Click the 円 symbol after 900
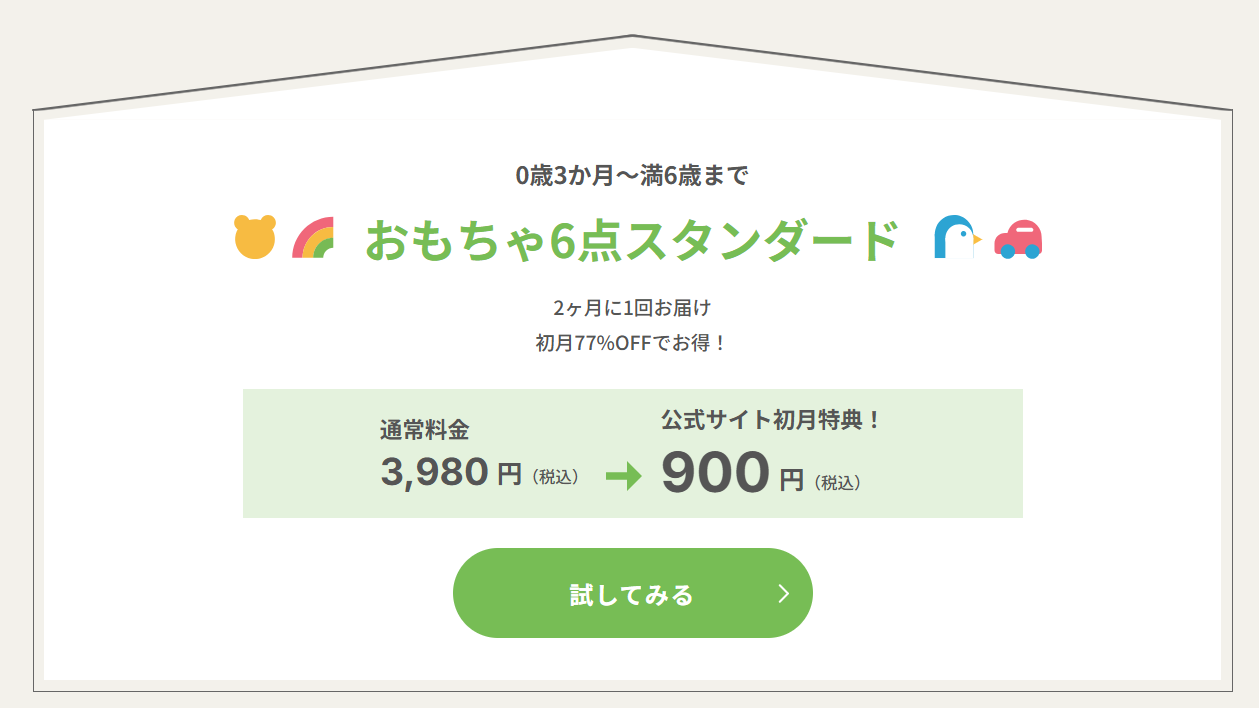 (x=791, y=480)
